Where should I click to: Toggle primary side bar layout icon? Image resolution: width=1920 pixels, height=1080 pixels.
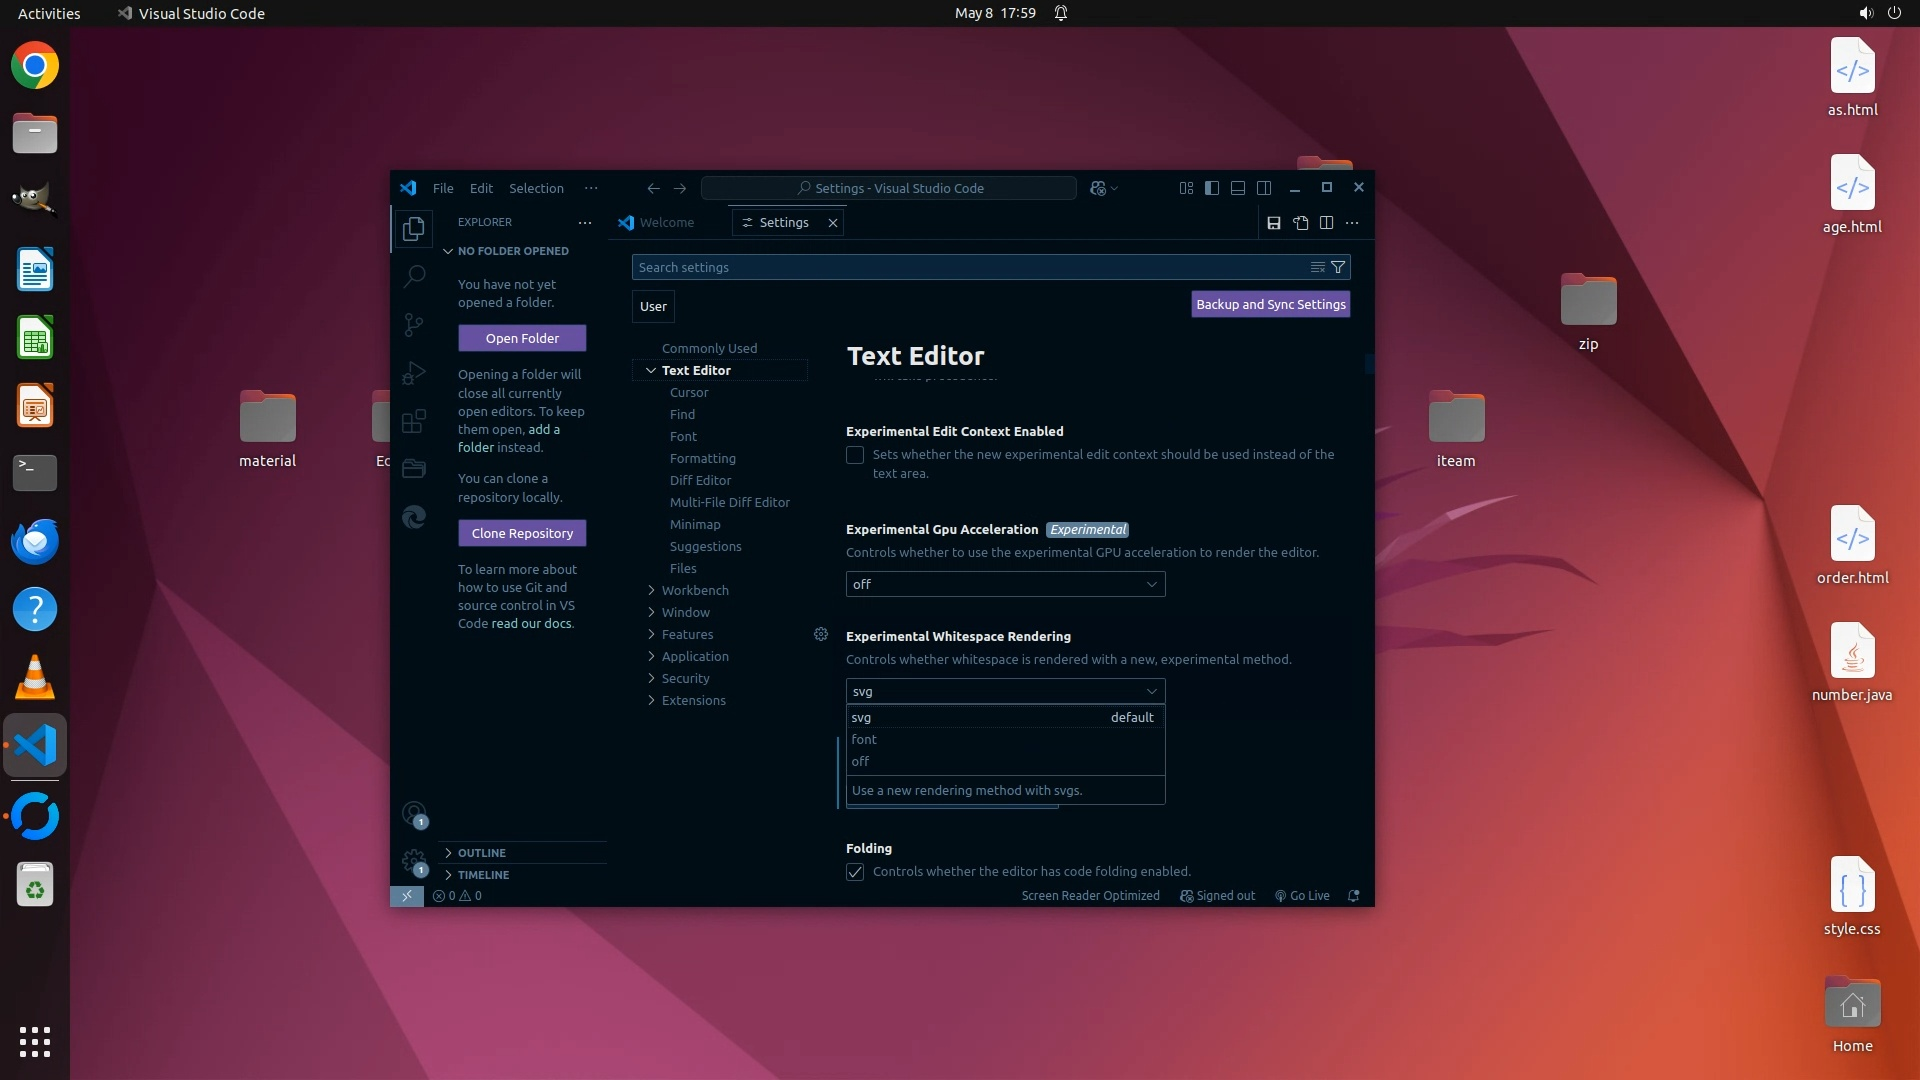(x=1212, y=188)
